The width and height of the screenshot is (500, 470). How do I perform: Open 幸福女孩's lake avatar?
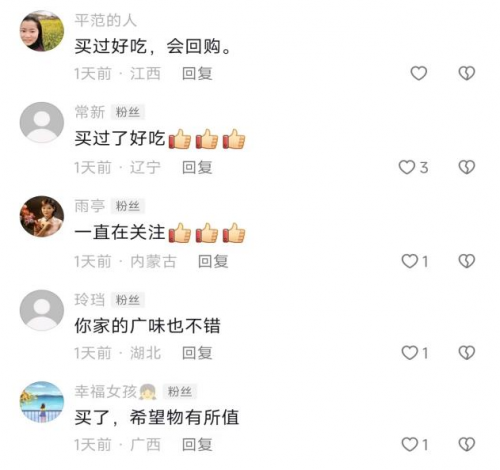pyautogui.click(x=42, y=402)
